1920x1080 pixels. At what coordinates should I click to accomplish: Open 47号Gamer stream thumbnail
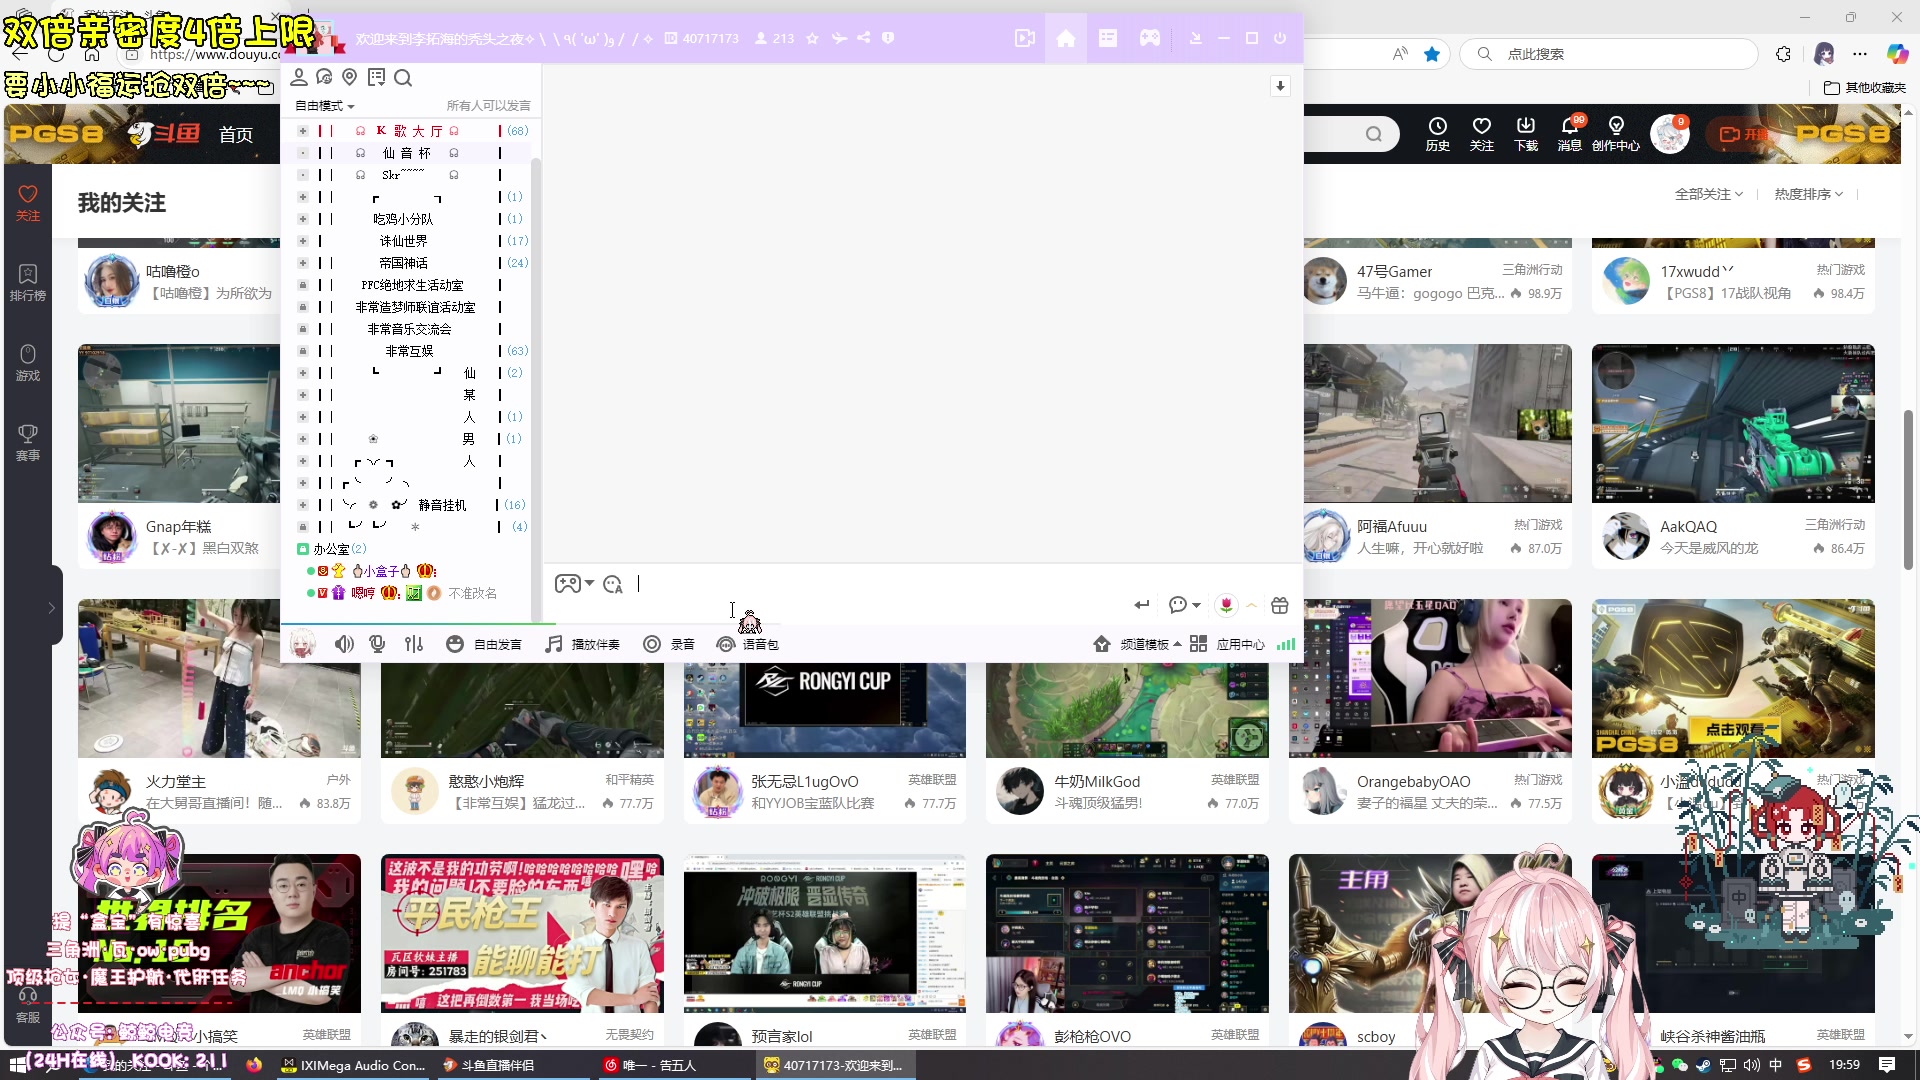coord(1438,243)
